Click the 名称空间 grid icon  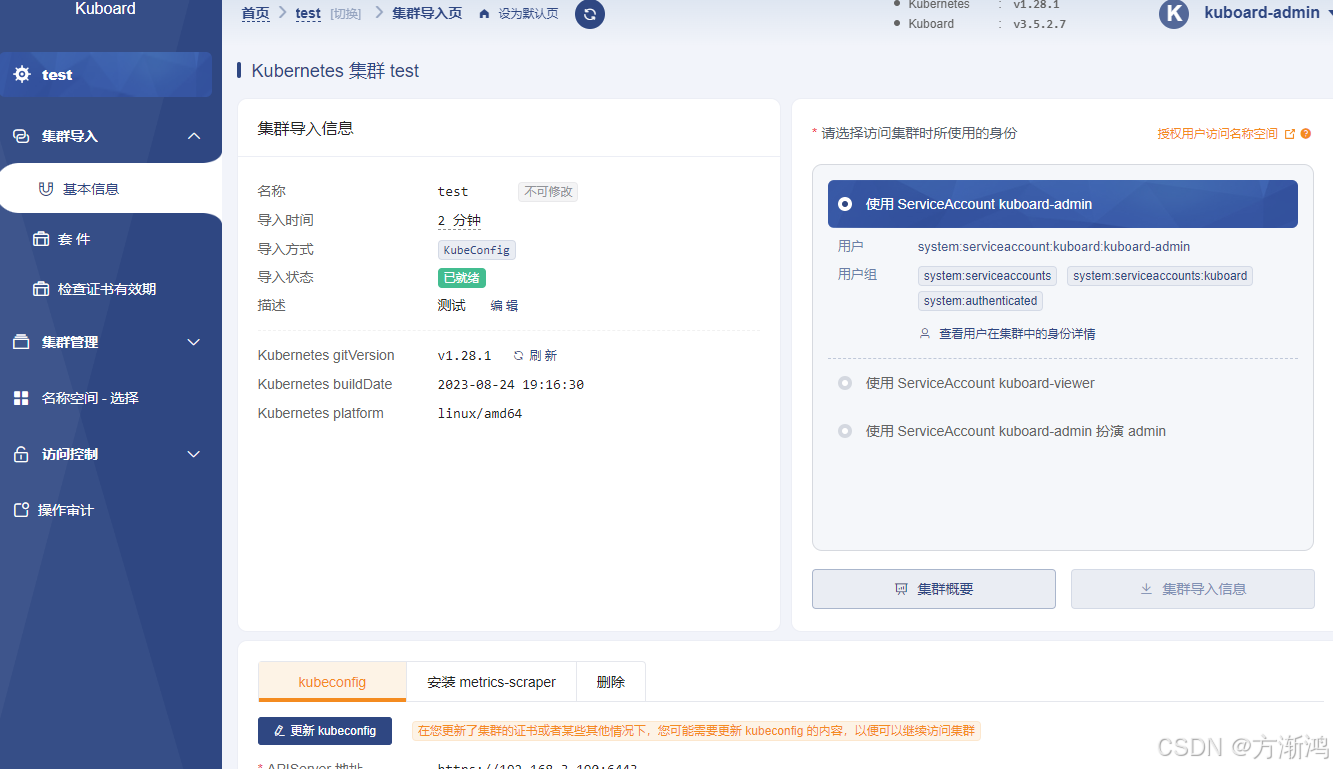[21, 398]
